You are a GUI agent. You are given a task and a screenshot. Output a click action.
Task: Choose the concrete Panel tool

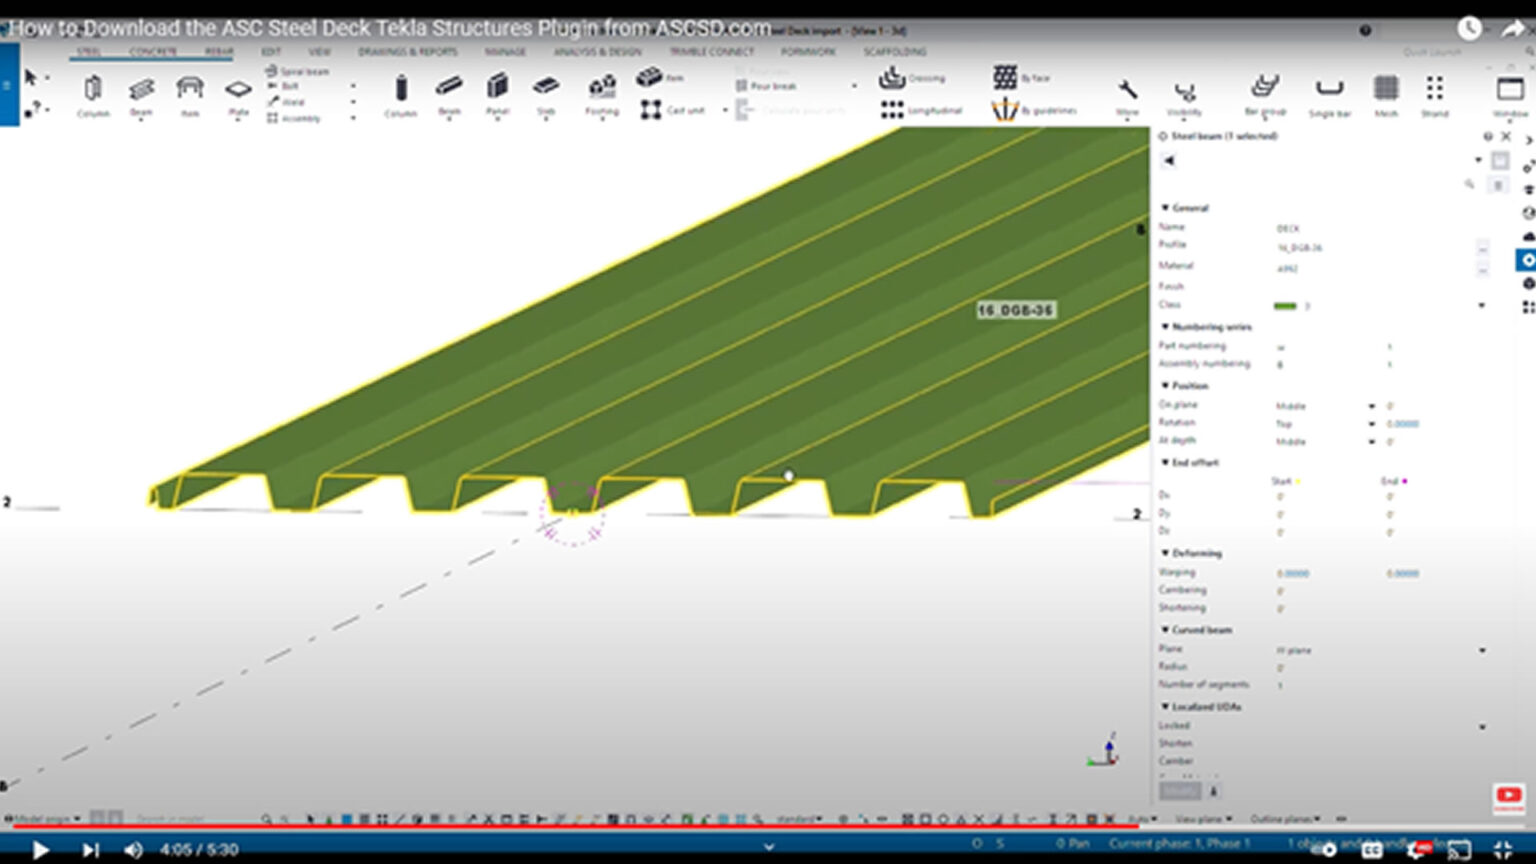tap(497, 96)
